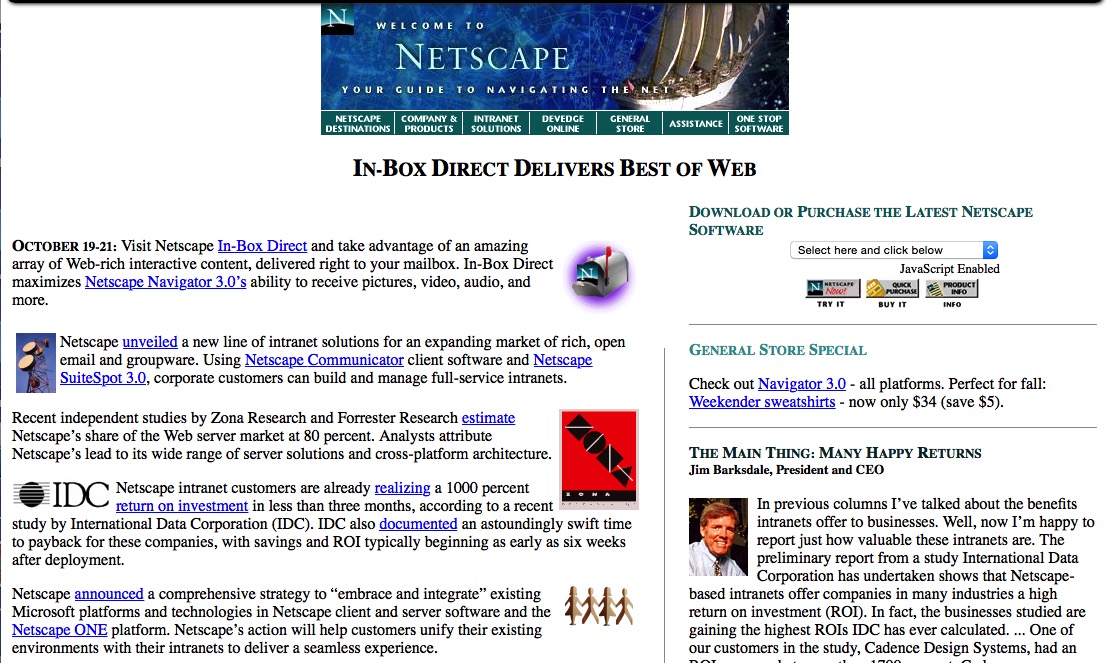Follow the 'documented' link
Viewport: 1107px width, 663px height.
pyautogui.click(x=418, y=524)
